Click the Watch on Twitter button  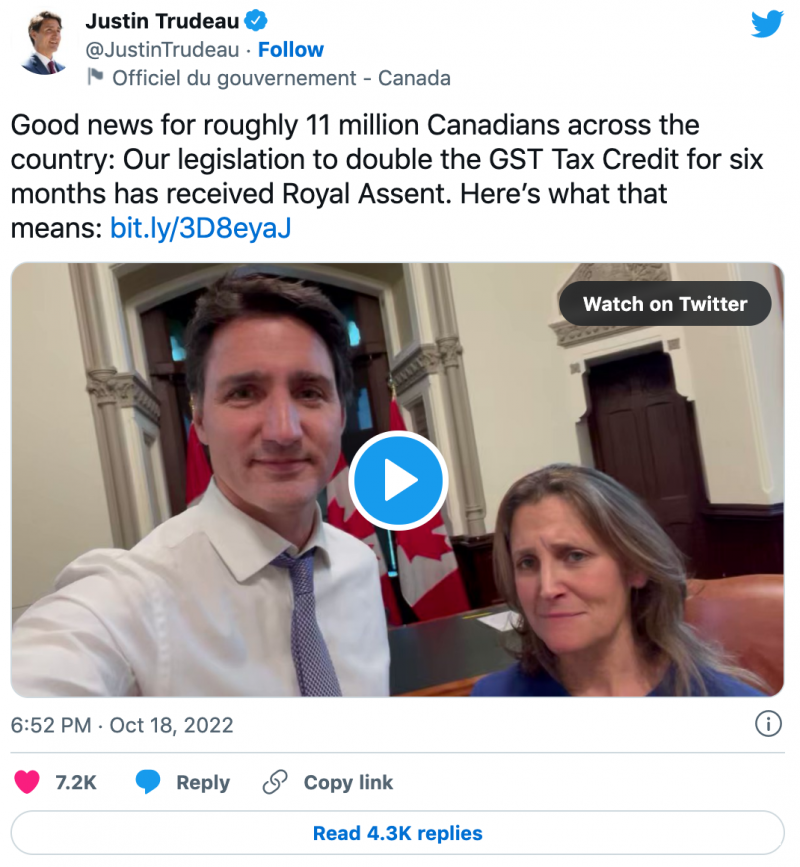click(665, 304)
